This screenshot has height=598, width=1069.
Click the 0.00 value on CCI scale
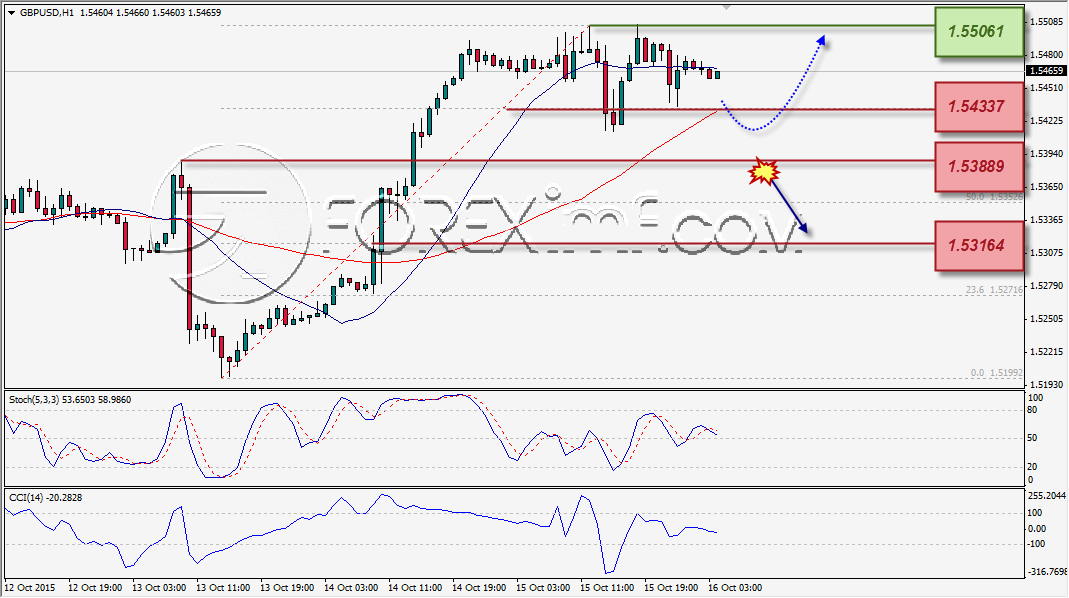[1036, 528]
